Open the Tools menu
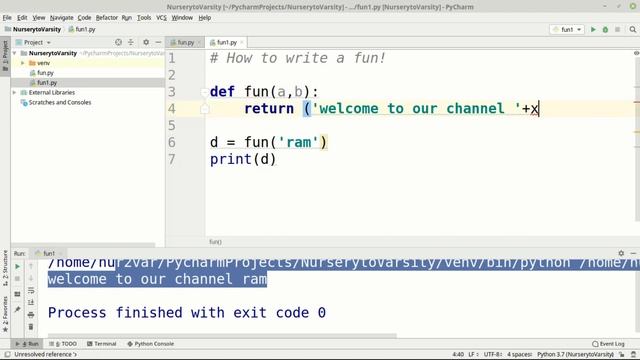 click(144, 18)
